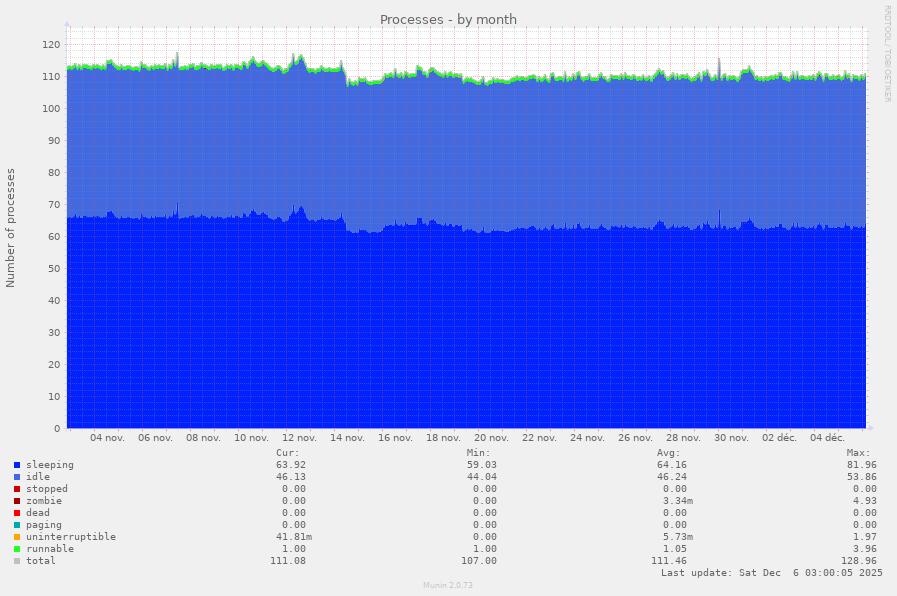Click the orange uninterruptible legend swatch
The image size is (897, 596).
[17, 537]
